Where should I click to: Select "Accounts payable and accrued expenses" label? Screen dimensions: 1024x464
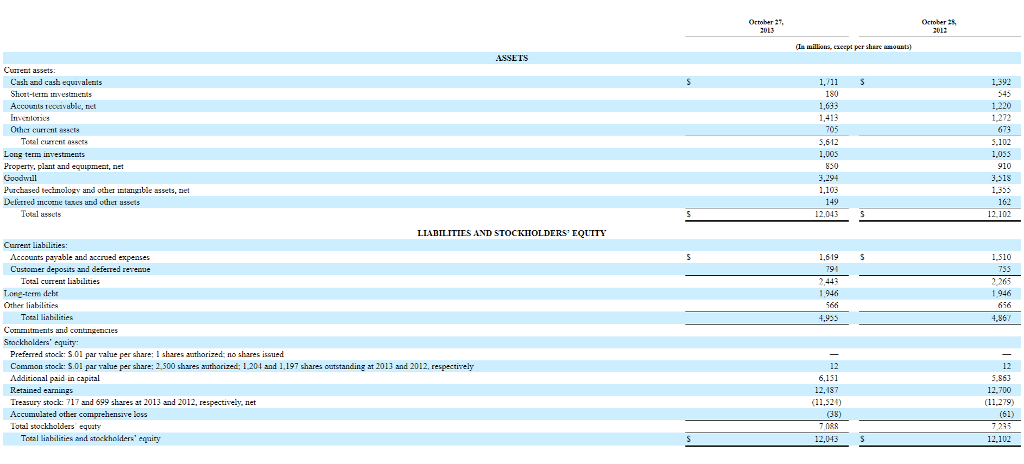point(80,257)
